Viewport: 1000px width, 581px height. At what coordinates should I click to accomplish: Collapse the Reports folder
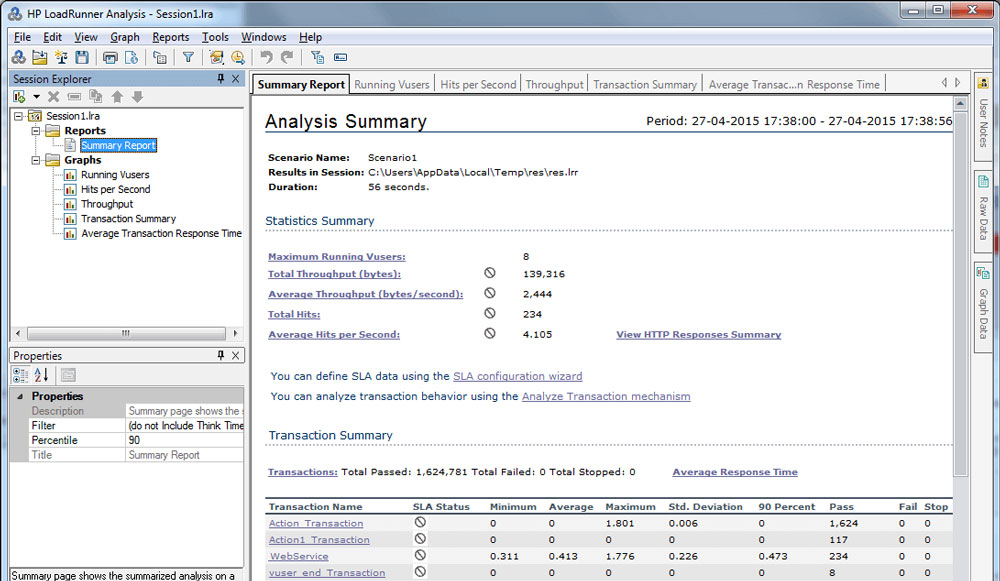point(36,131)
